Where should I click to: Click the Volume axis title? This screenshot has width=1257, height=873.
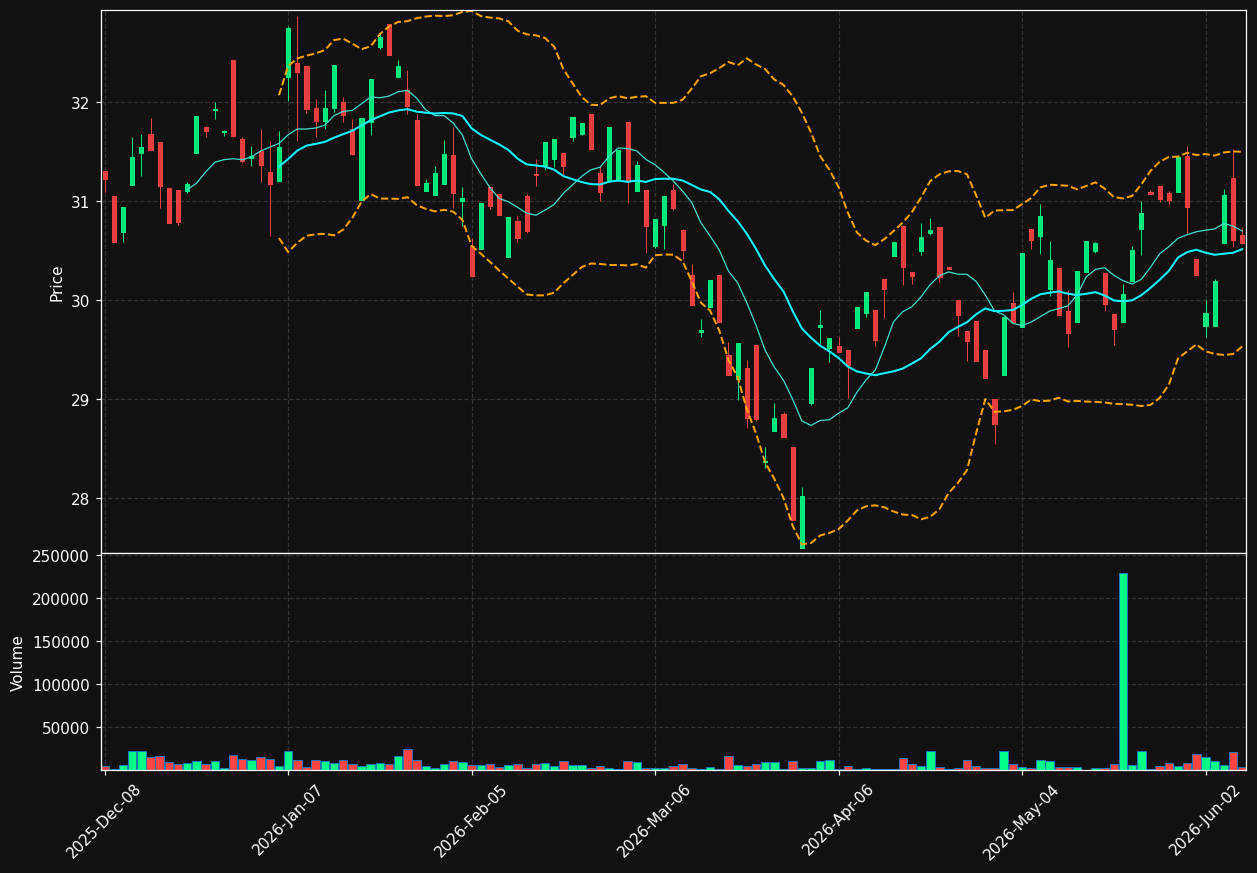point(17,663)
